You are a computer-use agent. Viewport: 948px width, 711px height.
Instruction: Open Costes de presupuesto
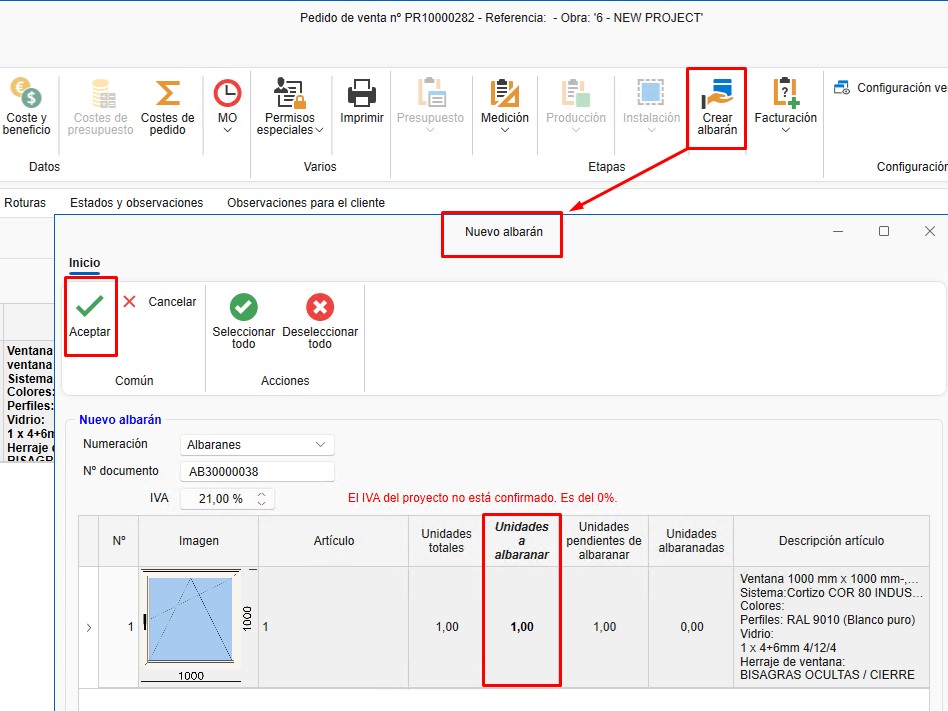coord(100,106)
